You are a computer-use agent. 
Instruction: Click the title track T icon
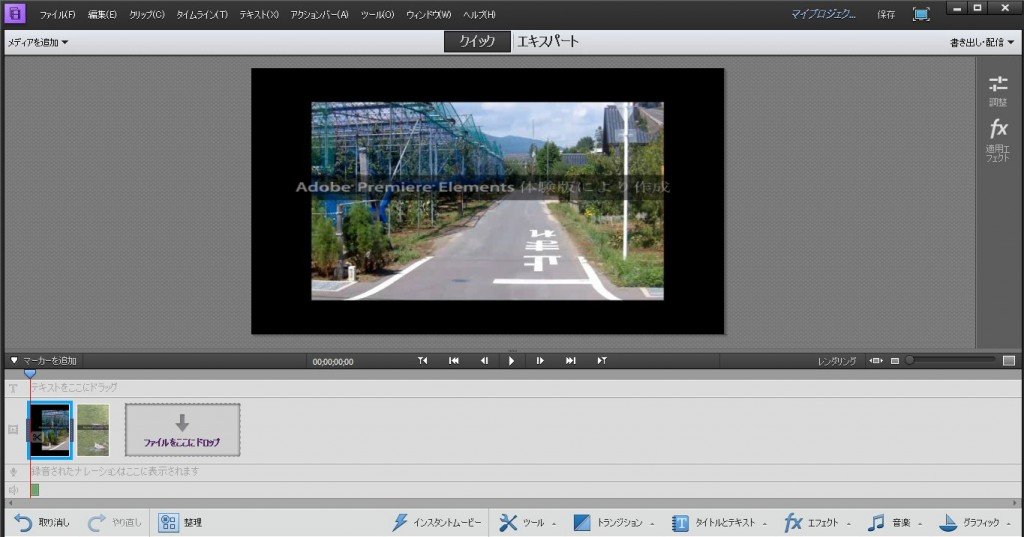click(13, 388)
